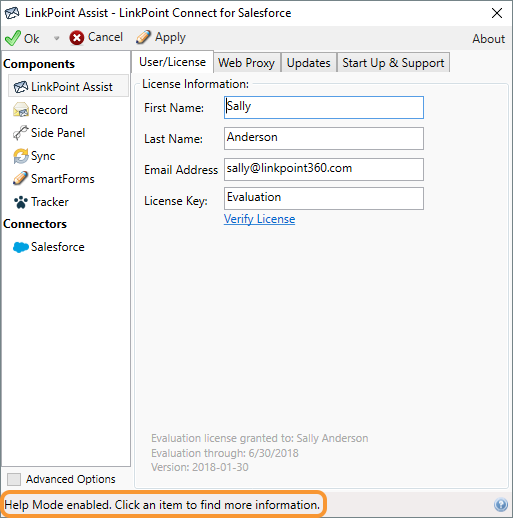
Task: Click the Last Name input field
Action: click(324, 138)
